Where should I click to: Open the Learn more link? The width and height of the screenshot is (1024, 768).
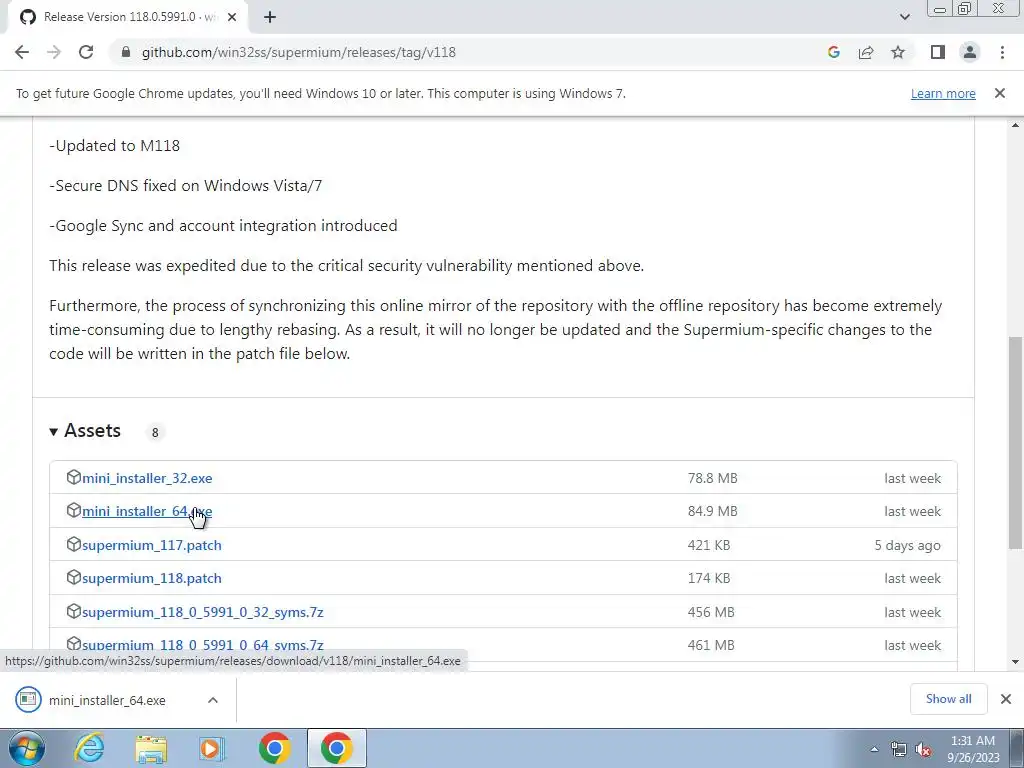943,93
